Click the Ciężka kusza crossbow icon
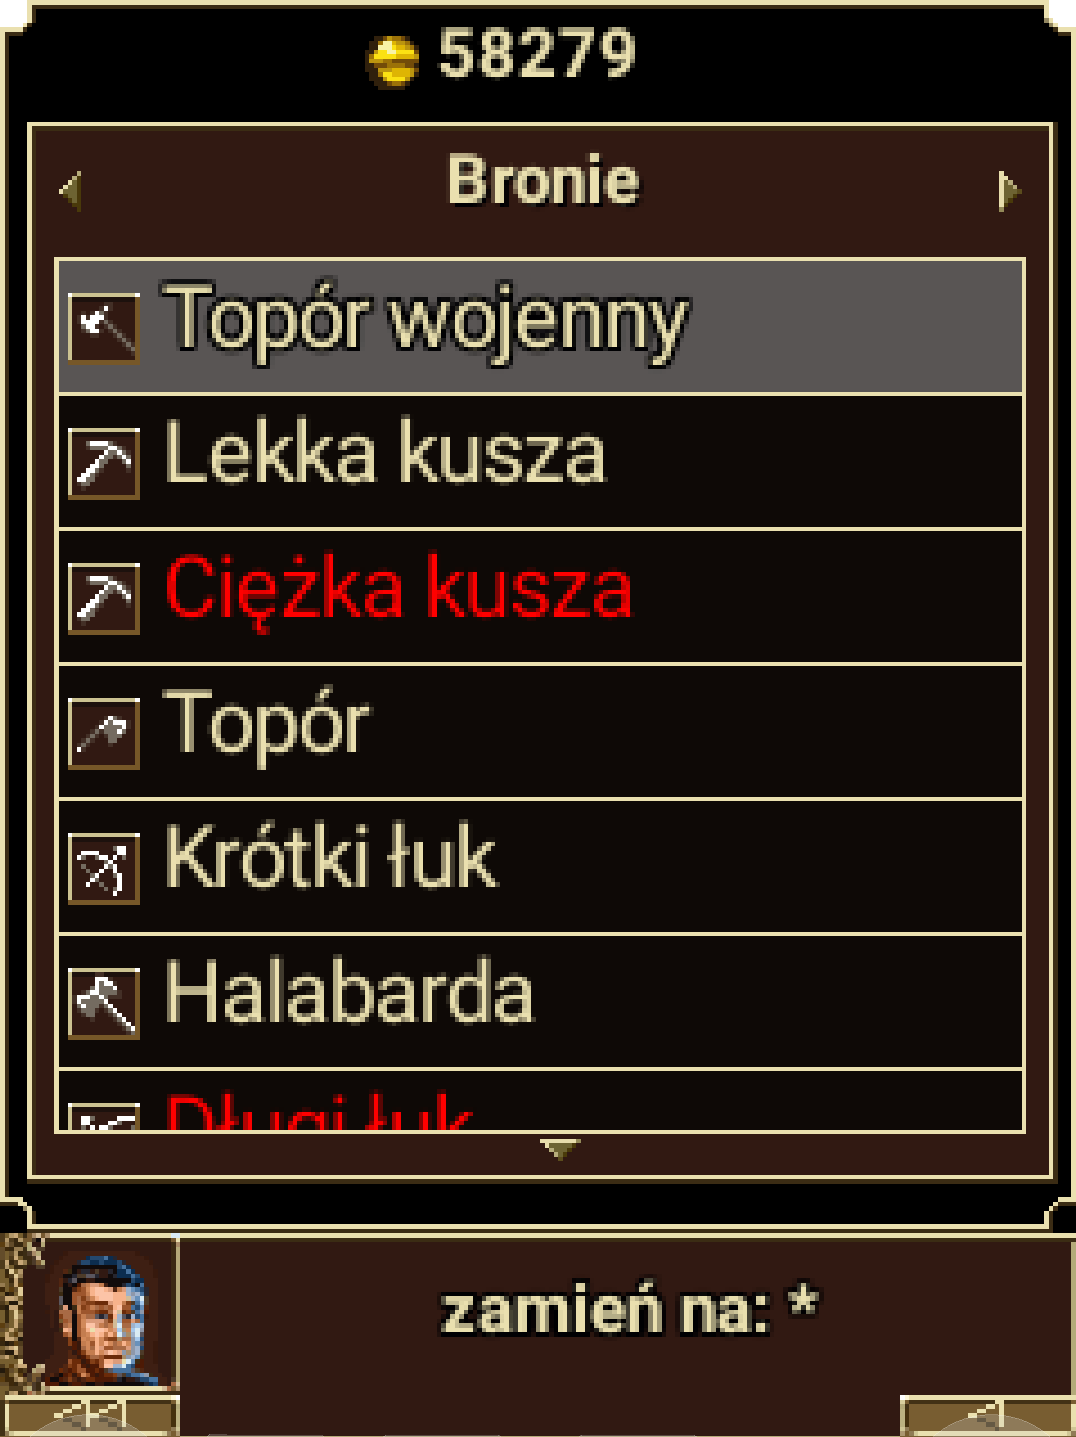 click(104, 598)
